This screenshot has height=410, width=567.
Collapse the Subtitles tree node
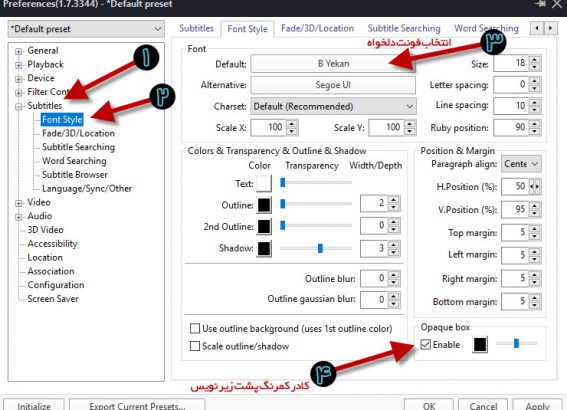[x=18, y=106]
